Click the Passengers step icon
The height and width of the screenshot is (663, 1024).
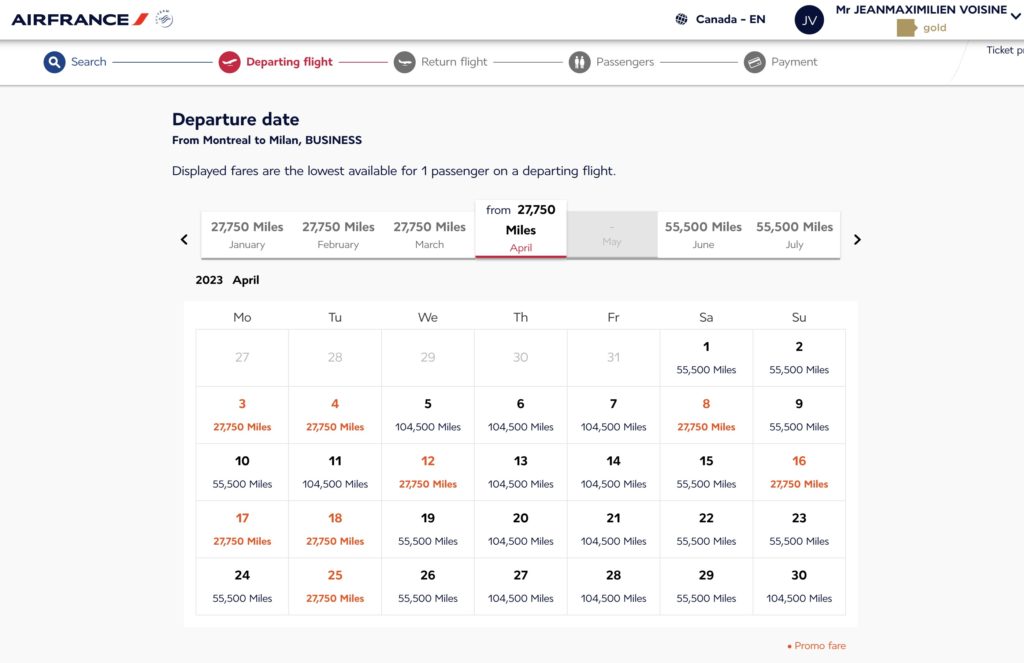pyautogui.click(x=580, y=62)
